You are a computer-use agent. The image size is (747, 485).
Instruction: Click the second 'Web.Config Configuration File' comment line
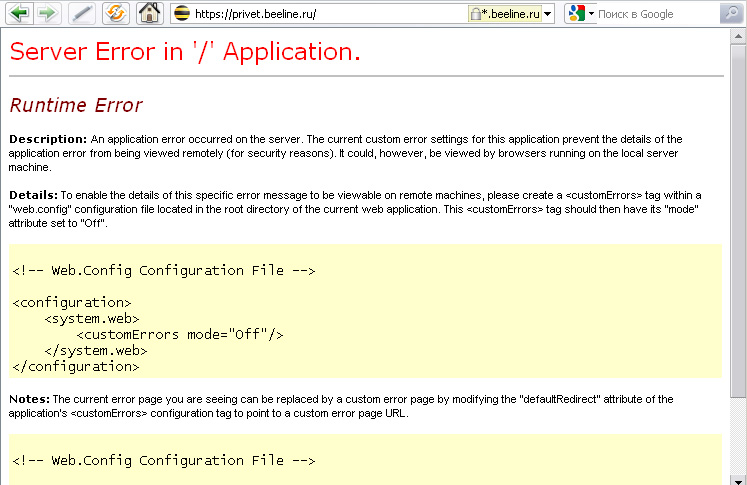coord(164,461)
